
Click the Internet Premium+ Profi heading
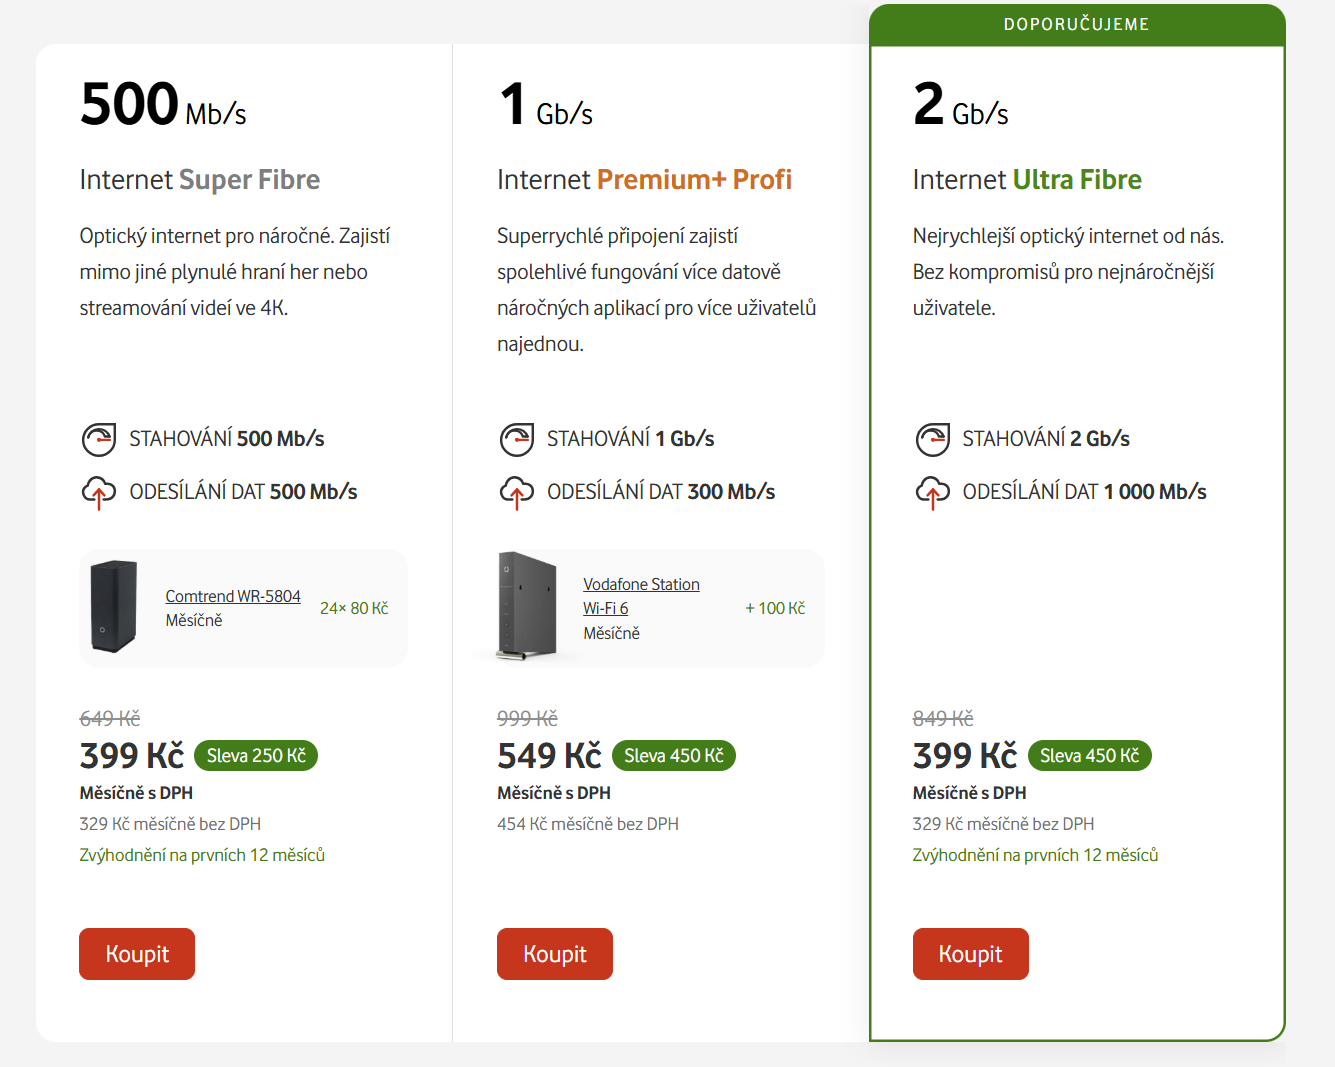[644, 180]
